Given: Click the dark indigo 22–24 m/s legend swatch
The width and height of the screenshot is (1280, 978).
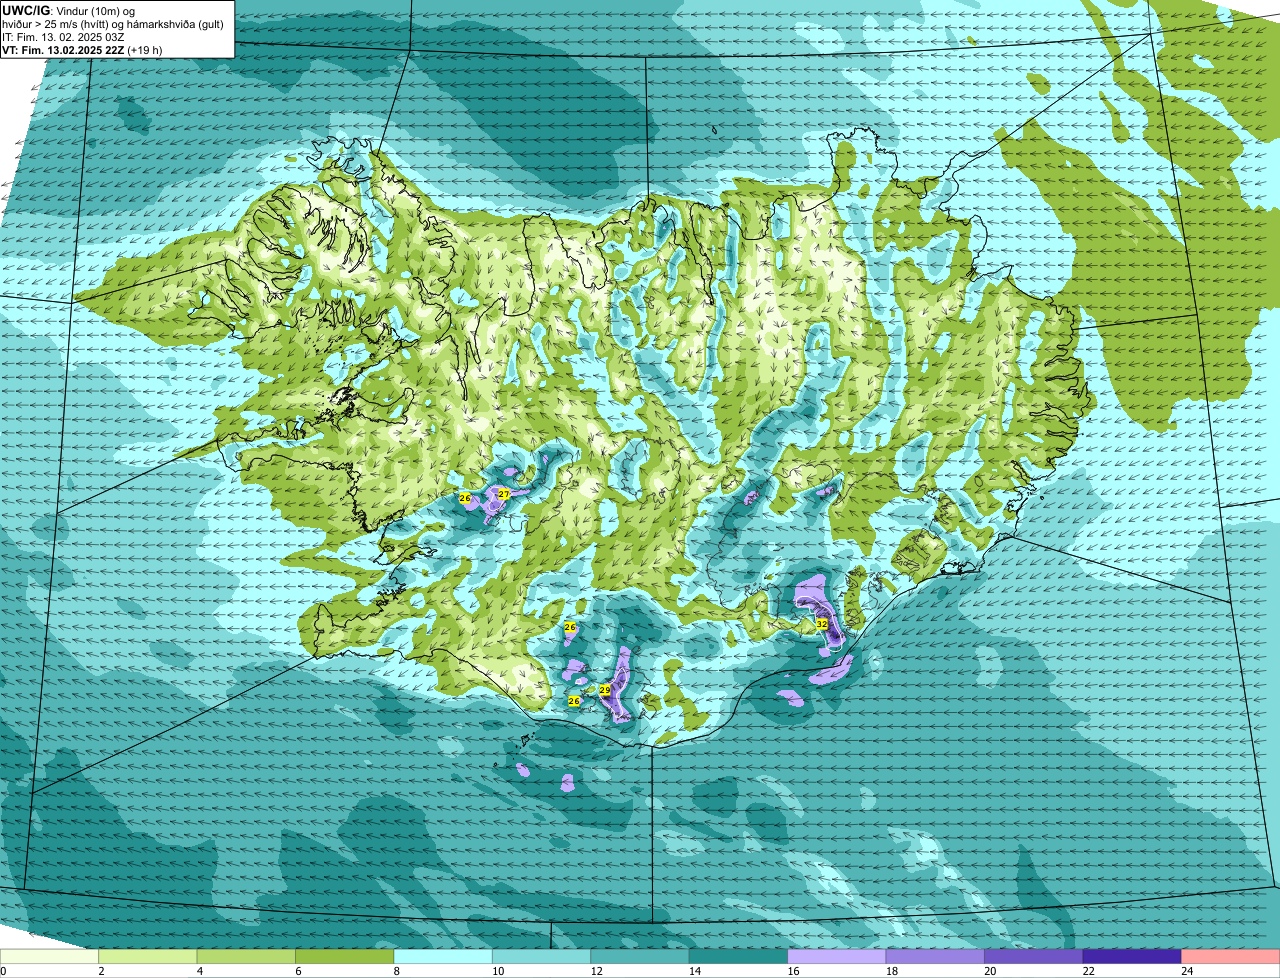Looking at the screenshot, I should [1132, 956].
